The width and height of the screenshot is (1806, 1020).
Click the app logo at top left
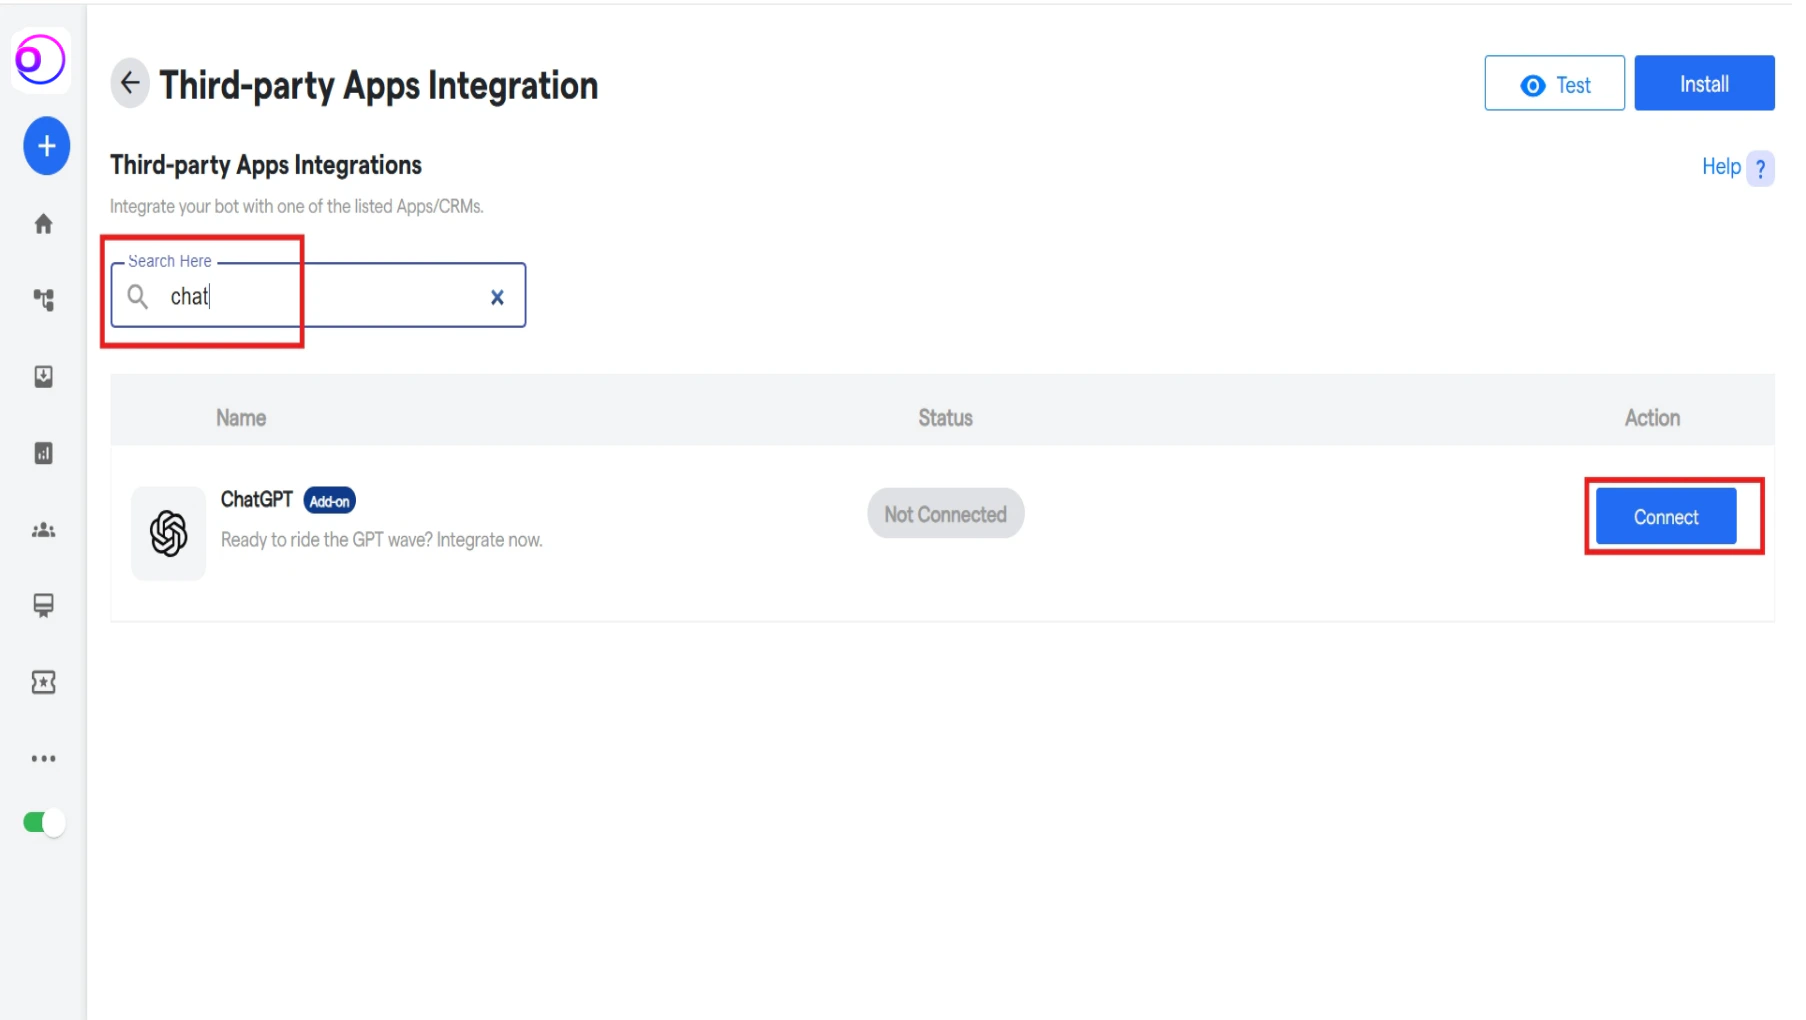[41, 60]
